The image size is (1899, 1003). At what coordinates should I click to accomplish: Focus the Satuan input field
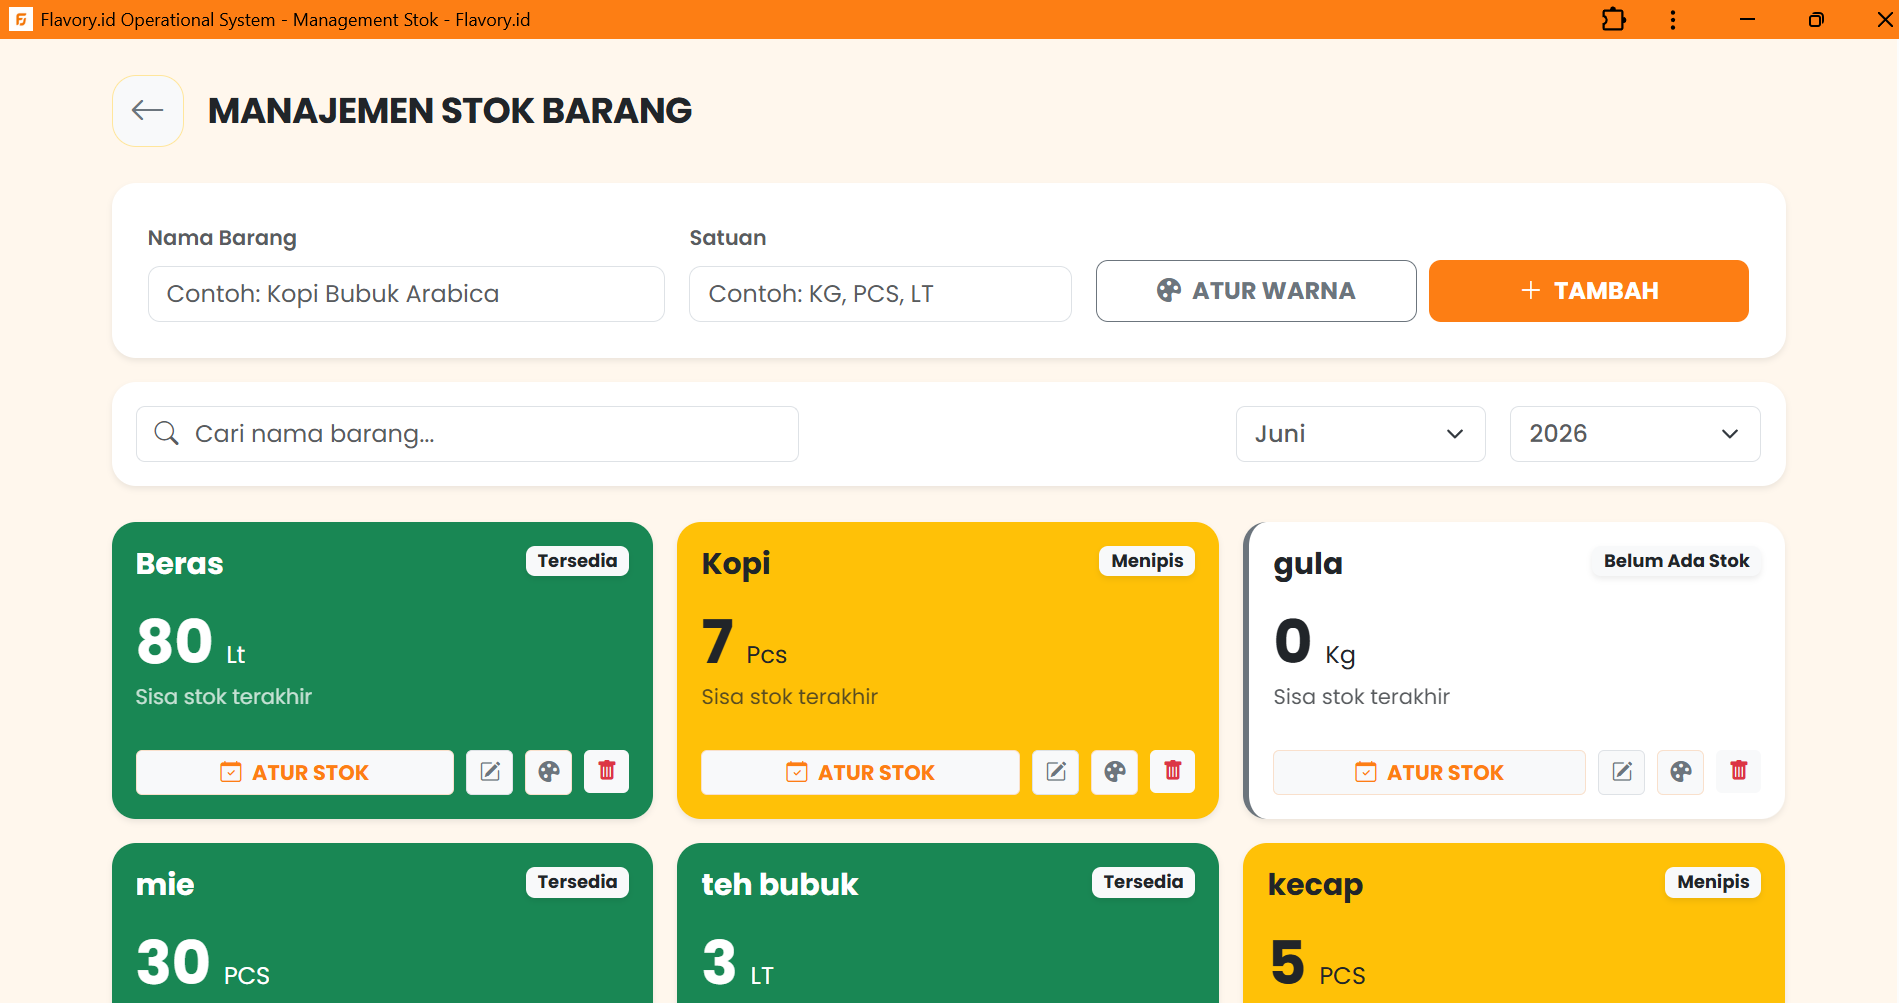(880, 294)
